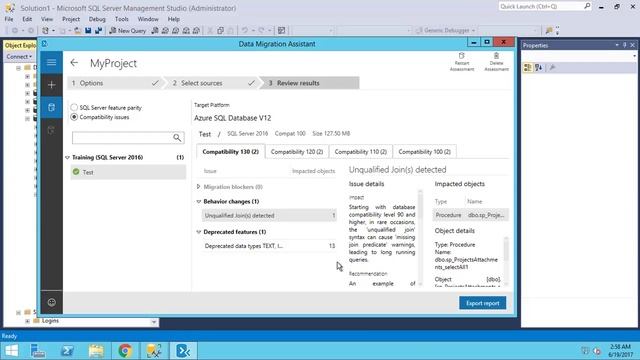This screenshot has height=360, width=640.
Task: Expand the Migration blockers (0) section
Action: point(199,187)
